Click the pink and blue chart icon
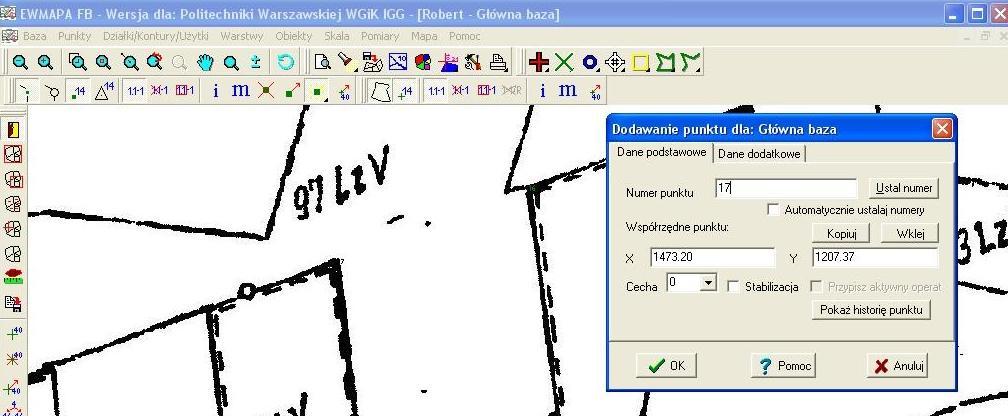Viewport: 1008px width, 416px height. (448, 62)
